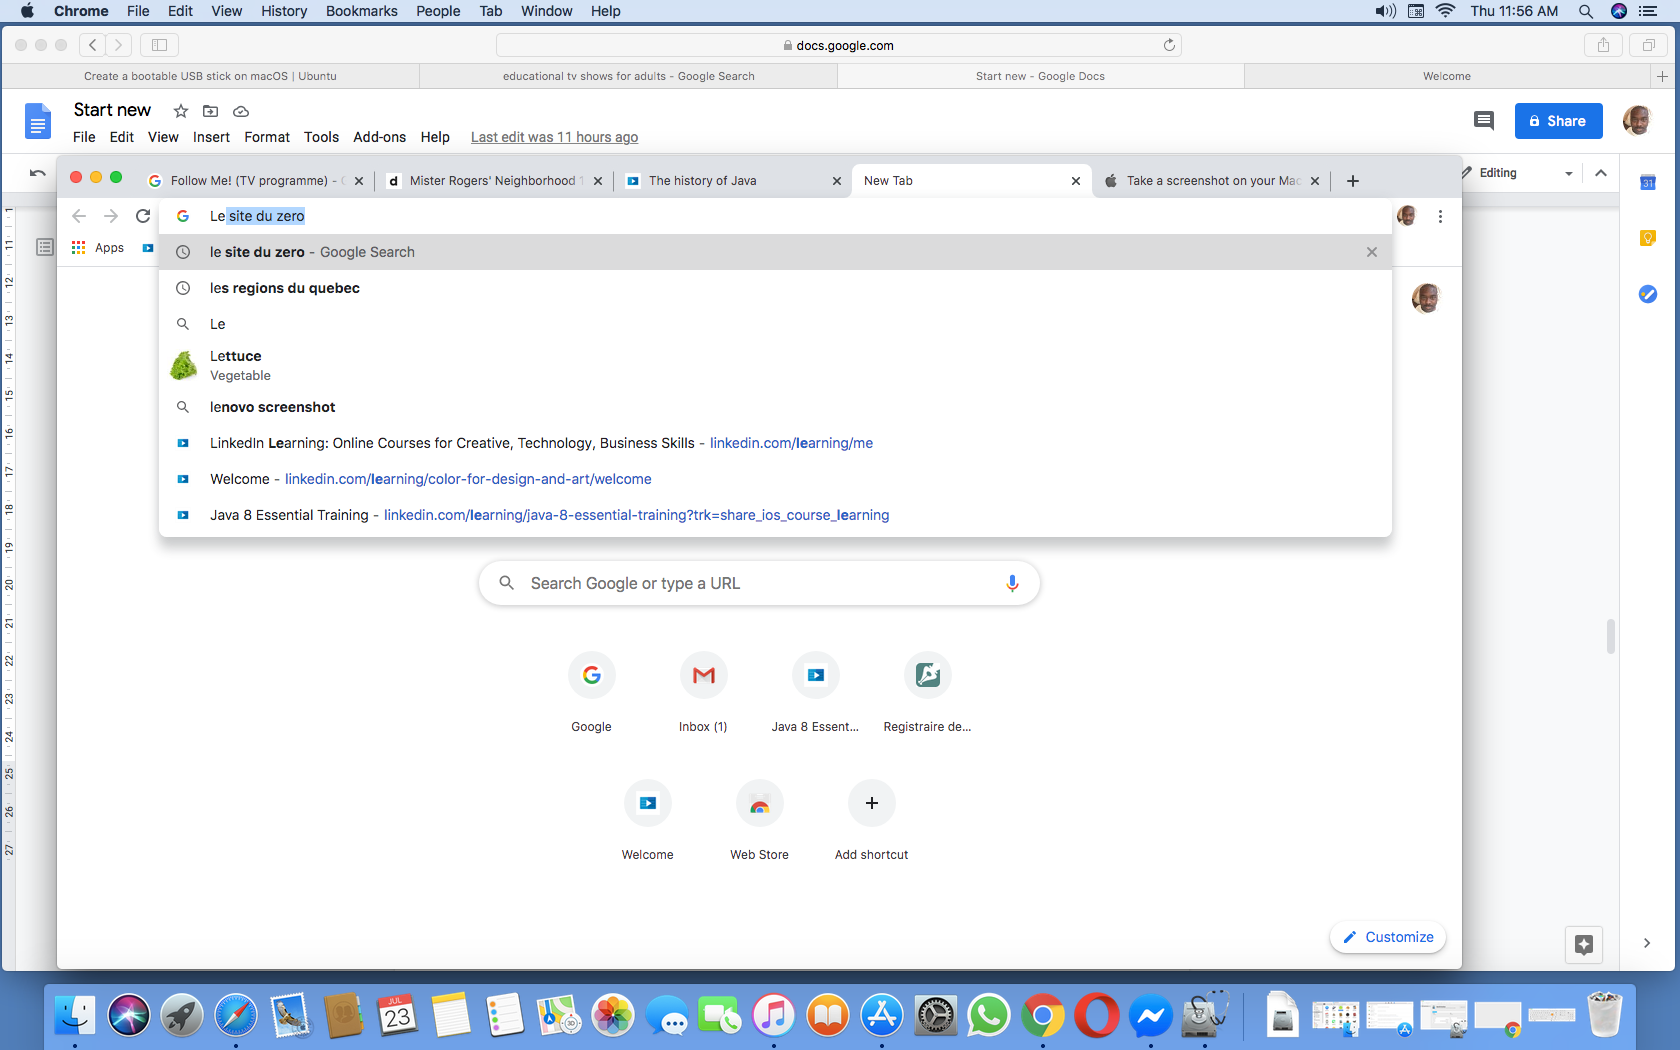Click the Explore button at bottom right
The width and height of the screenshot is (1680, 1050).
point(1583,944)
